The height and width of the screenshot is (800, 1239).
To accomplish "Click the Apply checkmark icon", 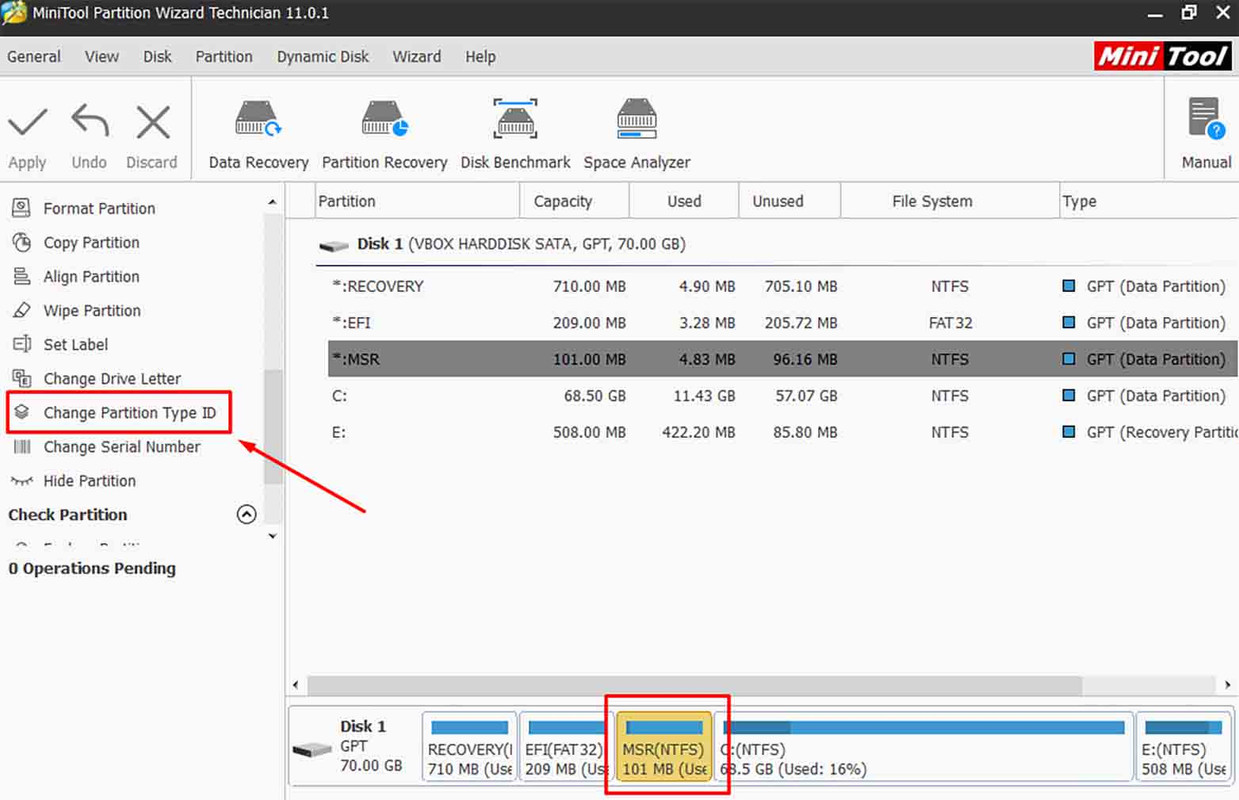I will [x=27, y=122].
